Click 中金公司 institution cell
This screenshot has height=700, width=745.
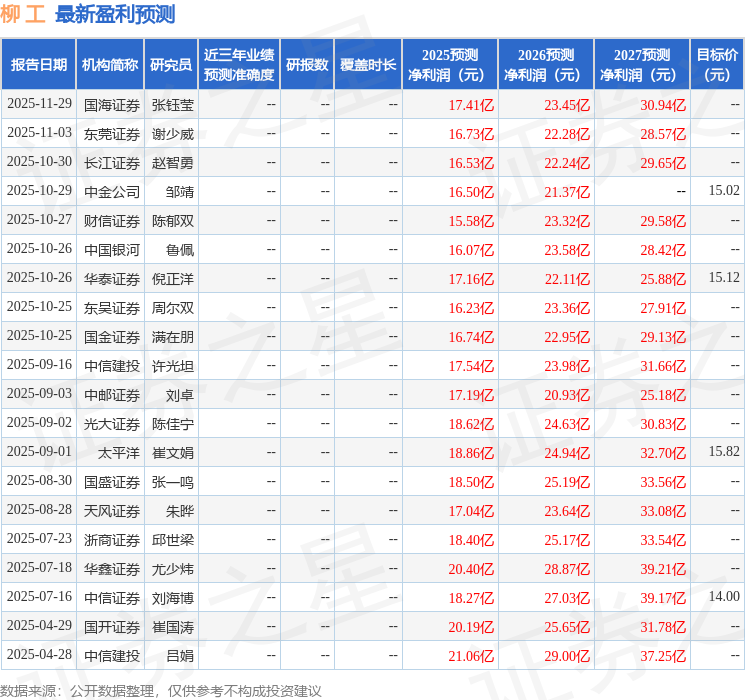point(112,192)
